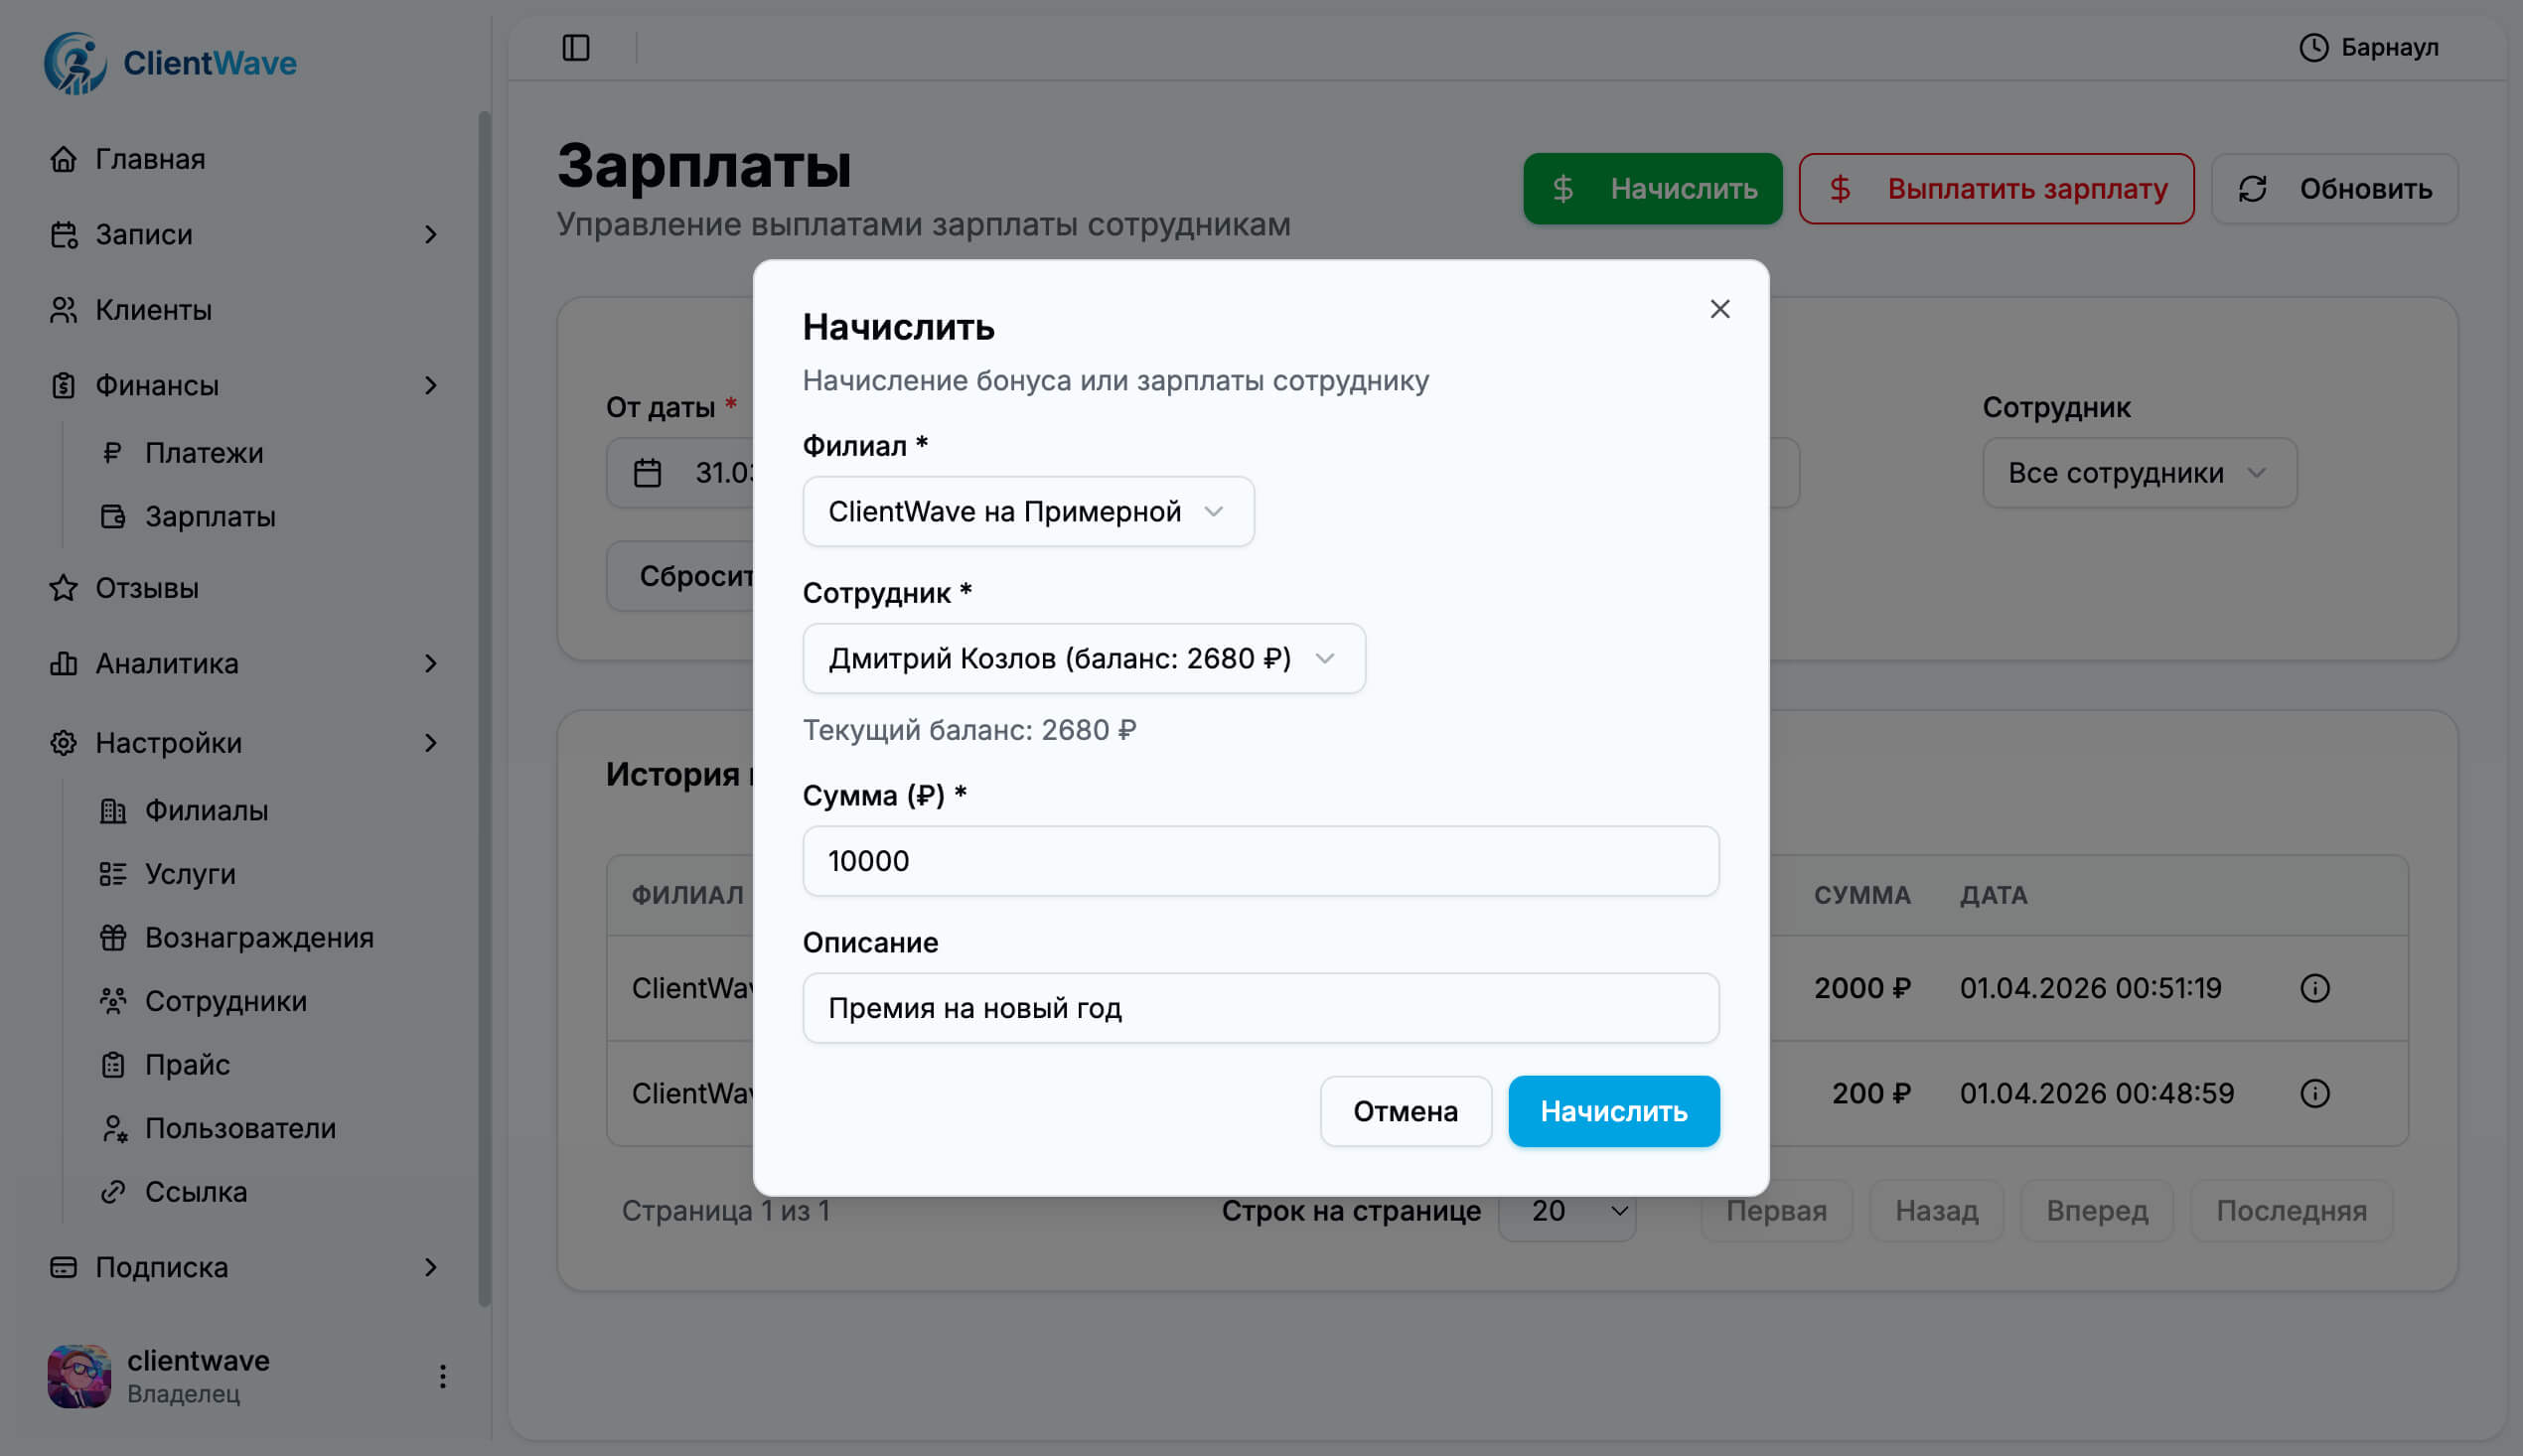Open the Сотрудник dropdown showing Дмитрий Козлов
Viewport: 2523px width, 1456px height.
[x=1083, y=658]
